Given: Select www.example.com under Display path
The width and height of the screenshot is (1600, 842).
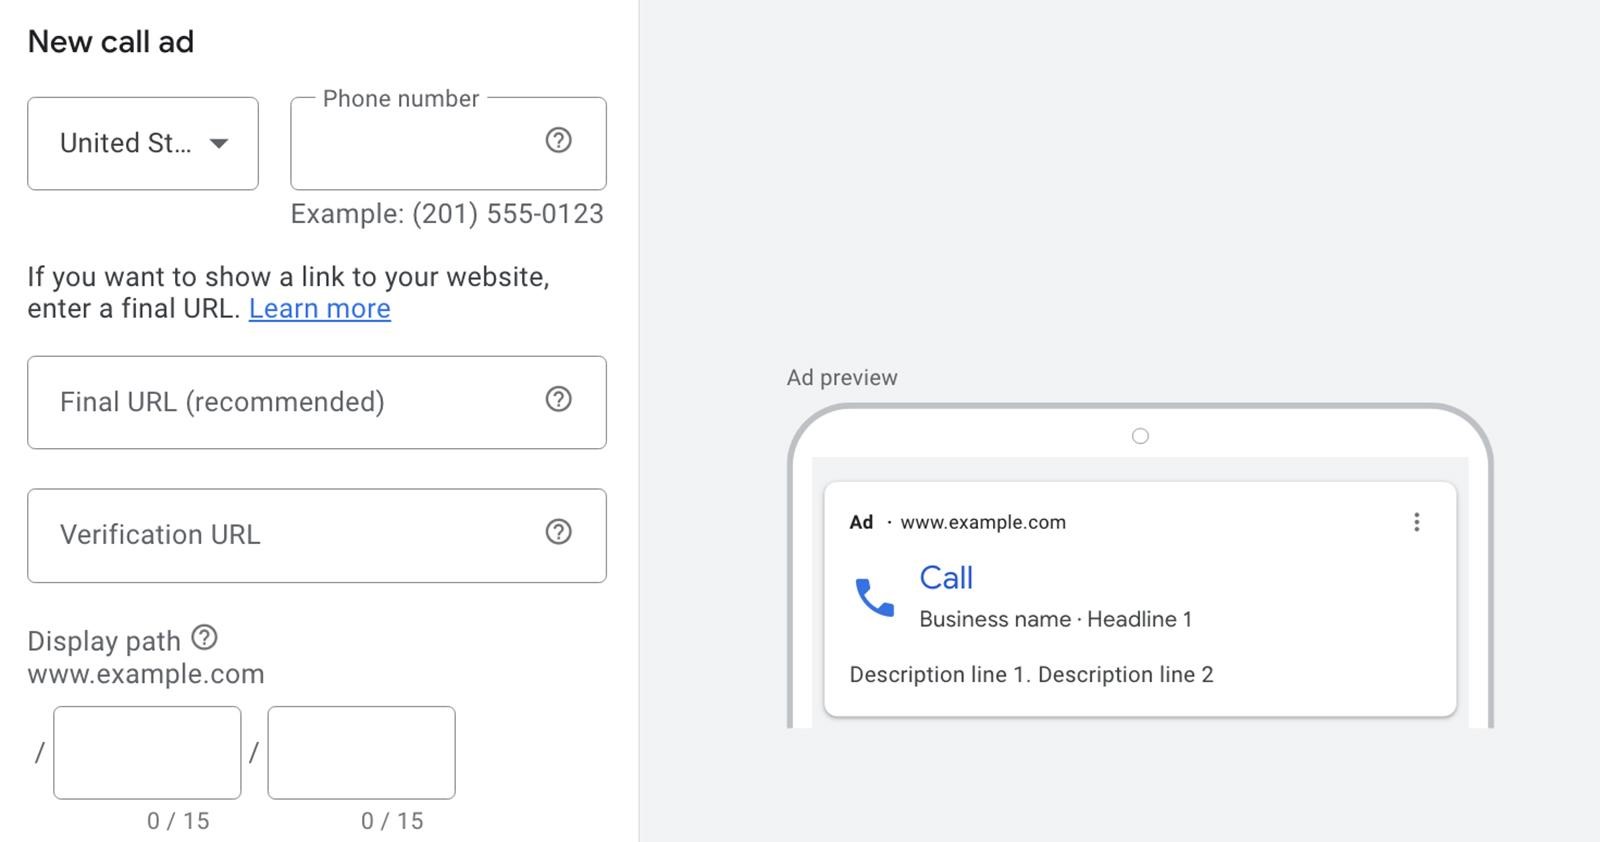Looking at the screenshot, I should point(146,674).
